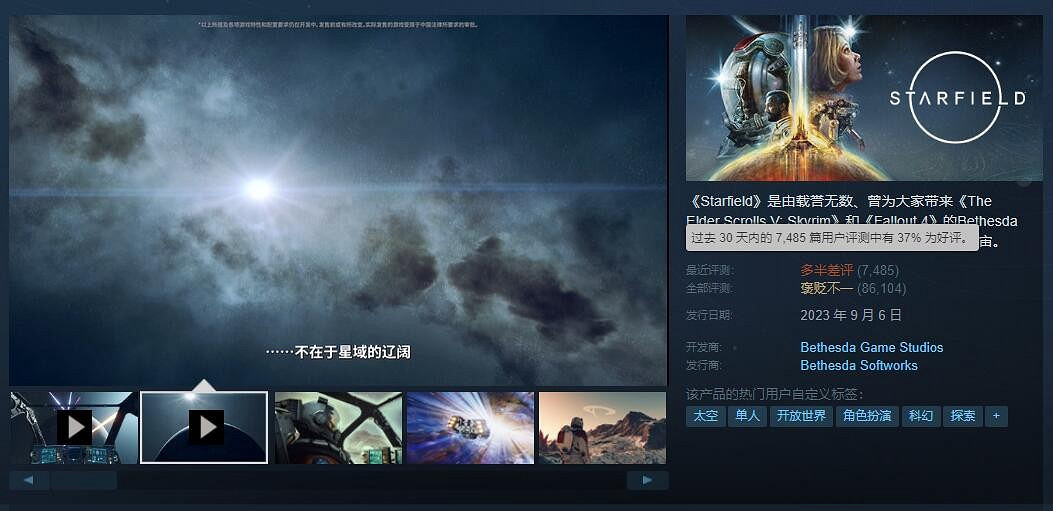Click the release date 2023 年 9 月 6 日
Screen dimensions: 1053x511
pyautogui.click(x=851, y=315)
